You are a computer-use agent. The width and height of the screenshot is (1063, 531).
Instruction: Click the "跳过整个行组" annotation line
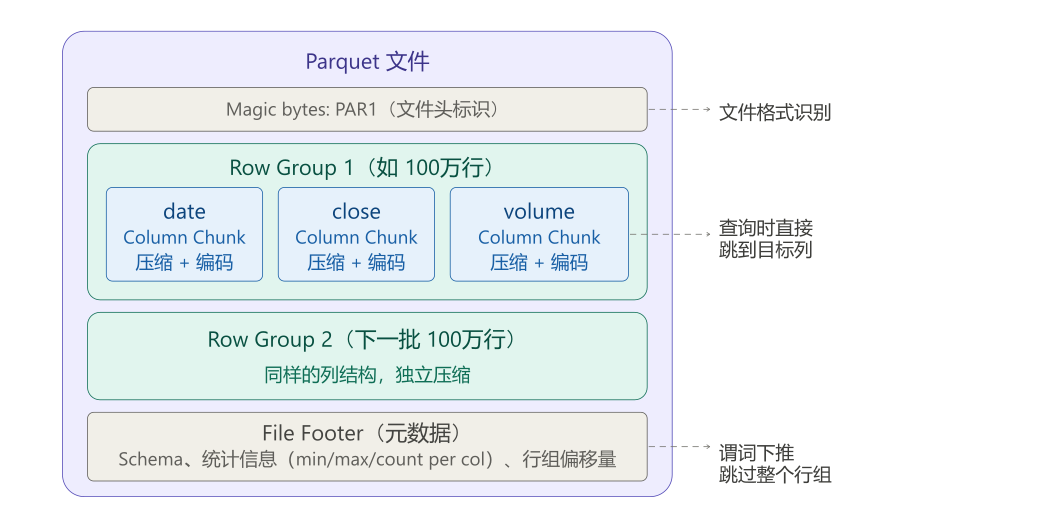(x=775, y=475)
